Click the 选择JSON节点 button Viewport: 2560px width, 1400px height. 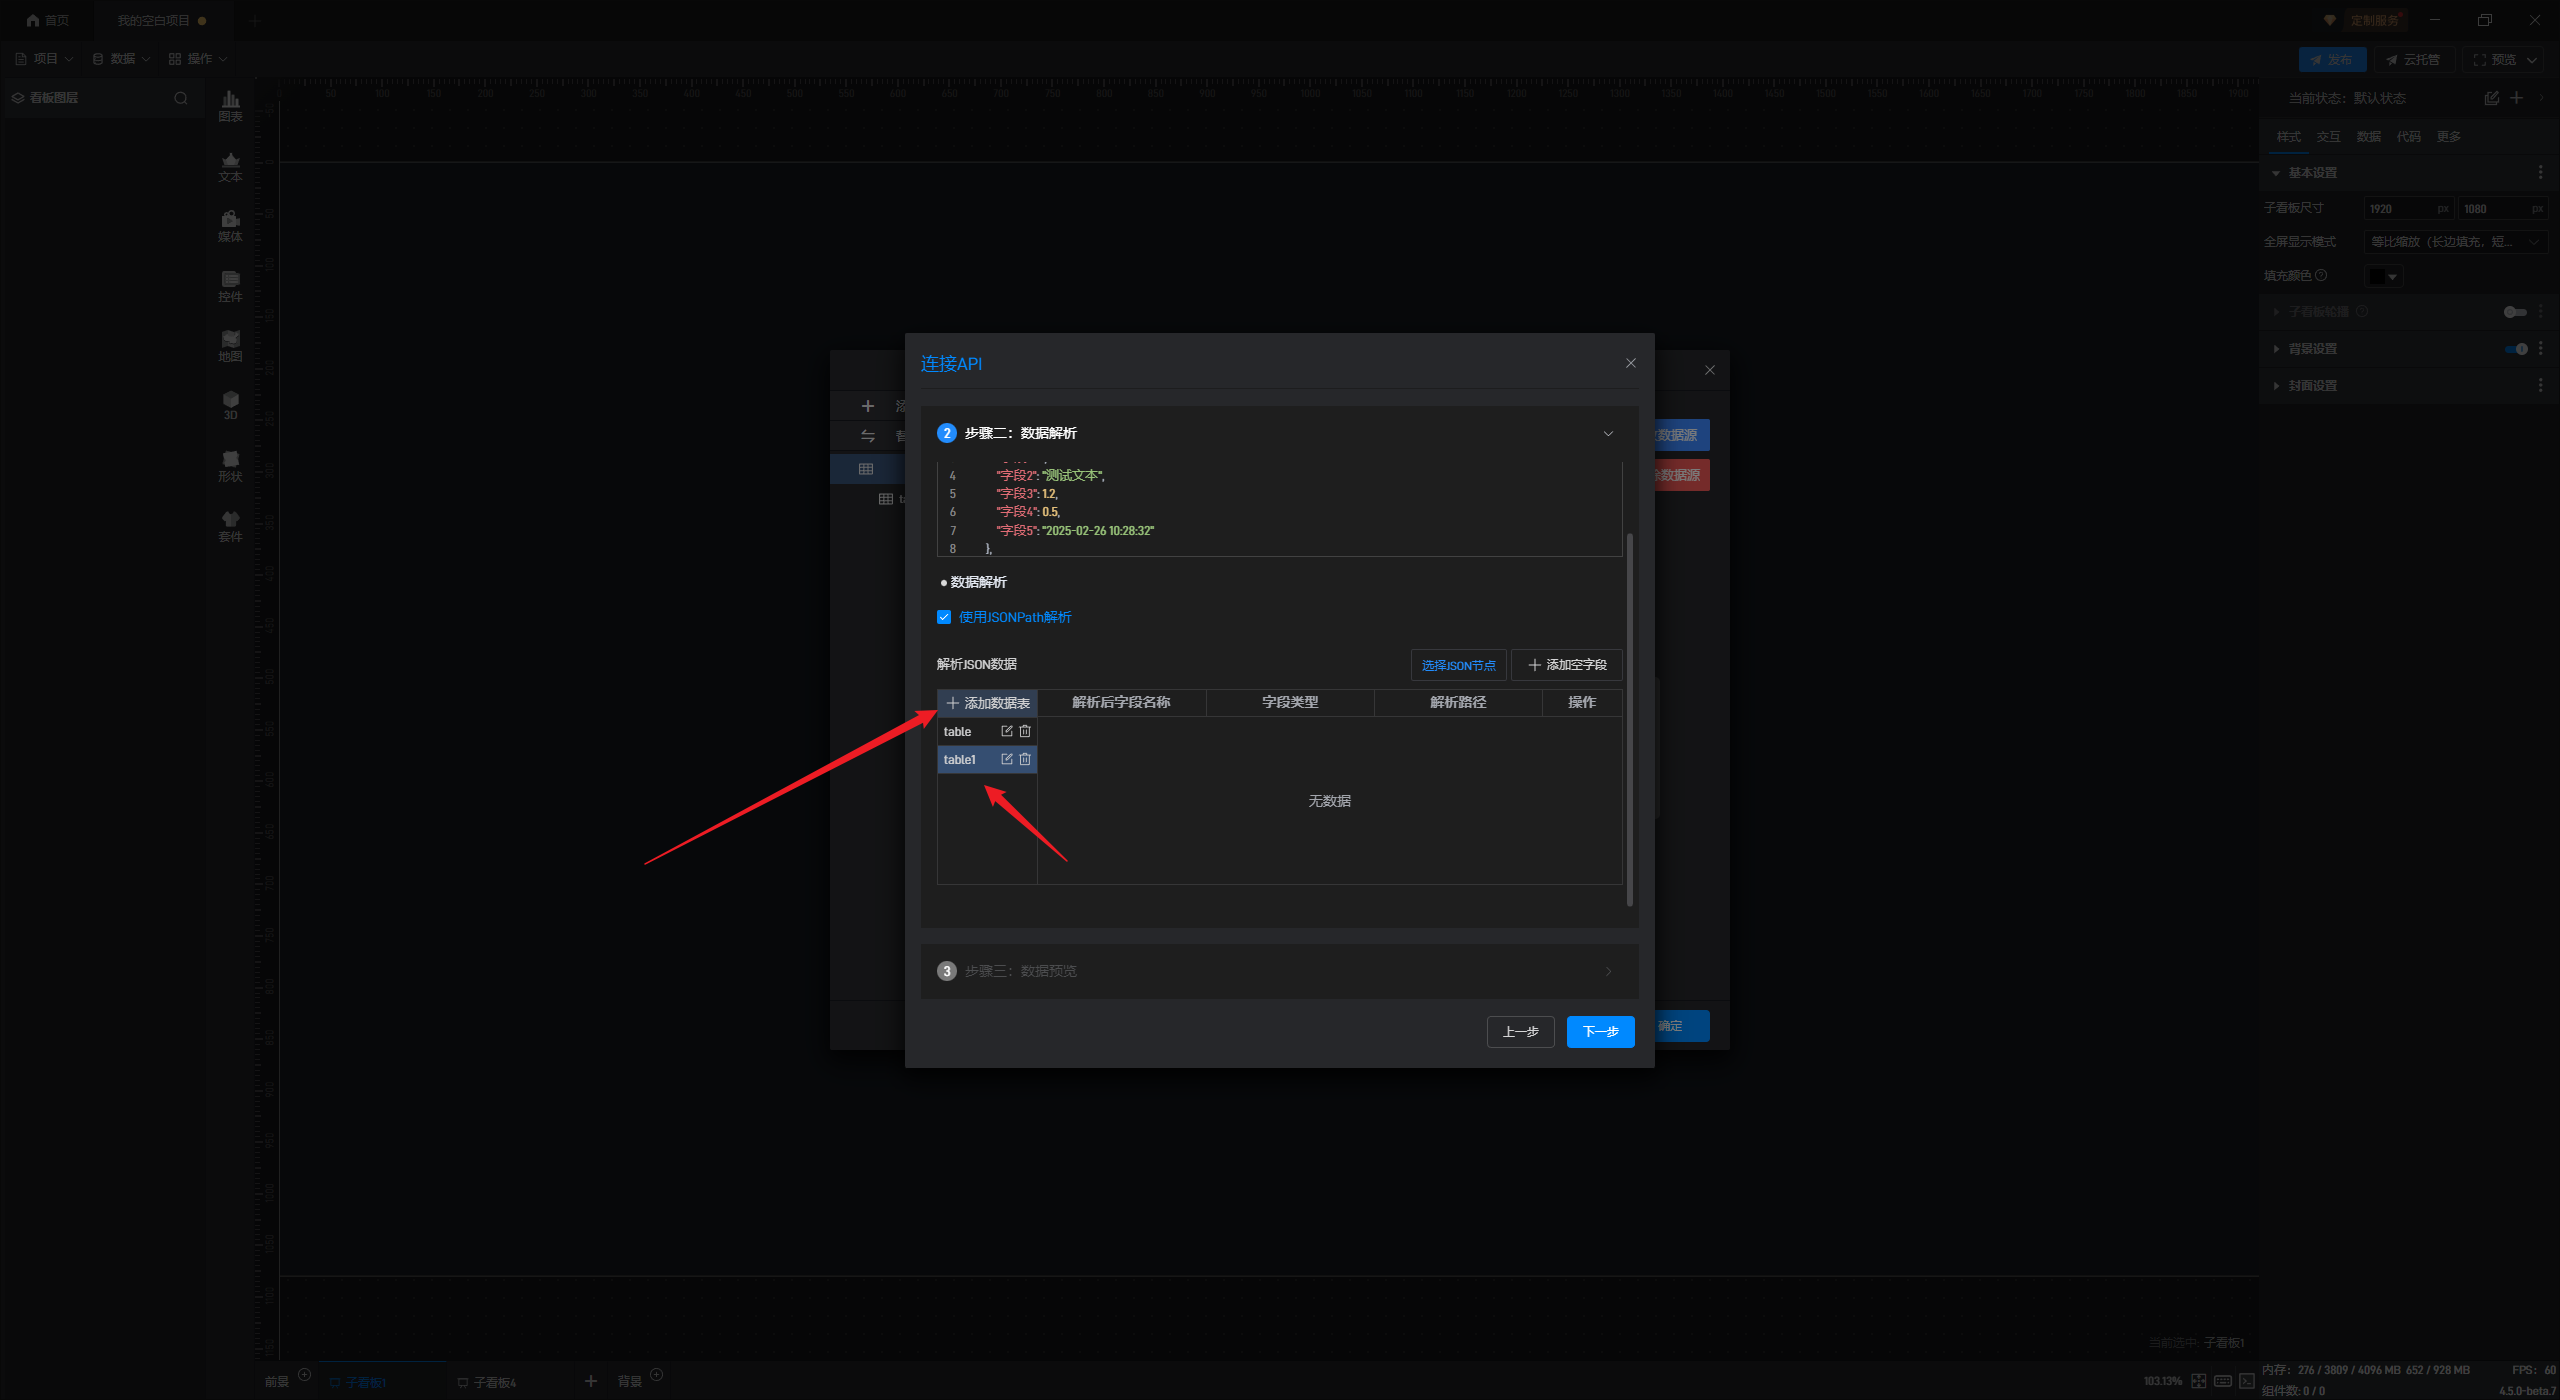coord(1458,665)
